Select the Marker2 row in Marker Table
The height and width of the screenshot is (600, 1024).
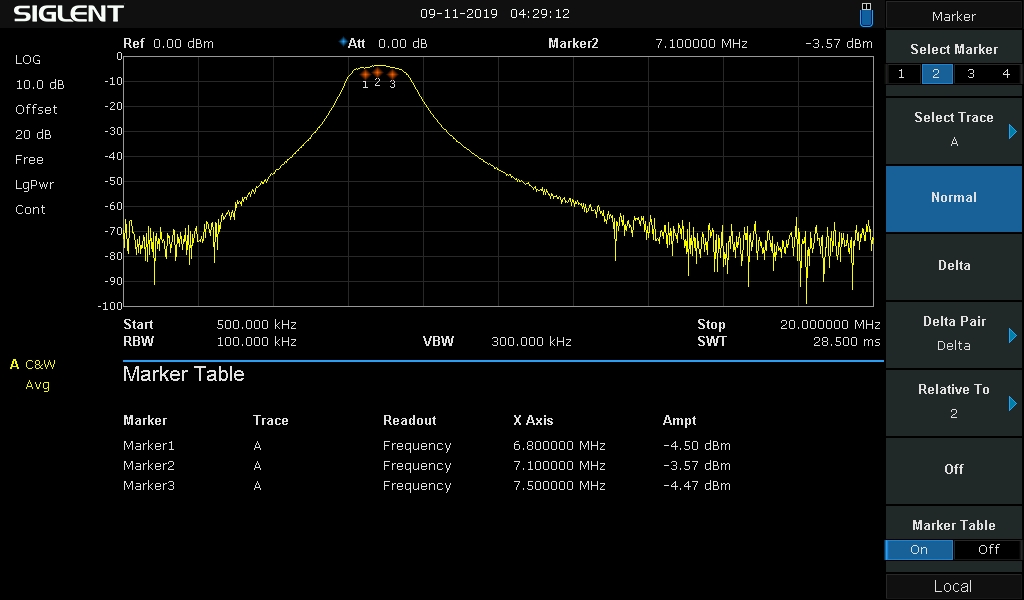tap(427, 466)
